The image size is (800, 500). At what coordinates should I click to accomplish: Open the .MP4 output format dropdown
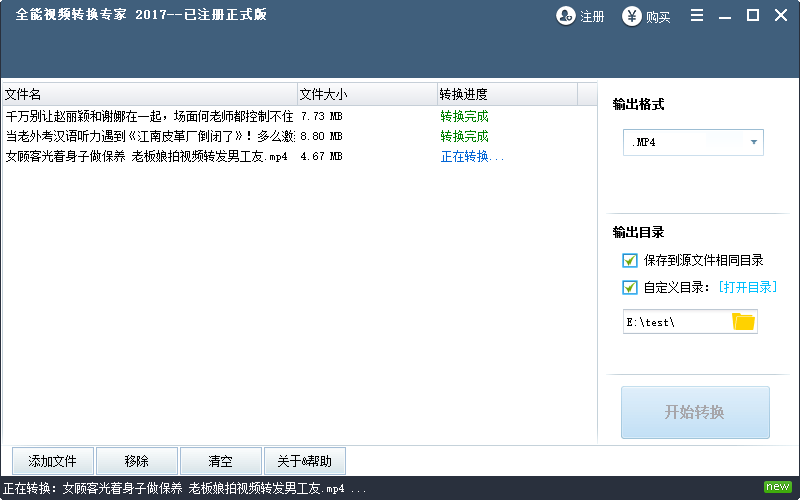[693, 142]
